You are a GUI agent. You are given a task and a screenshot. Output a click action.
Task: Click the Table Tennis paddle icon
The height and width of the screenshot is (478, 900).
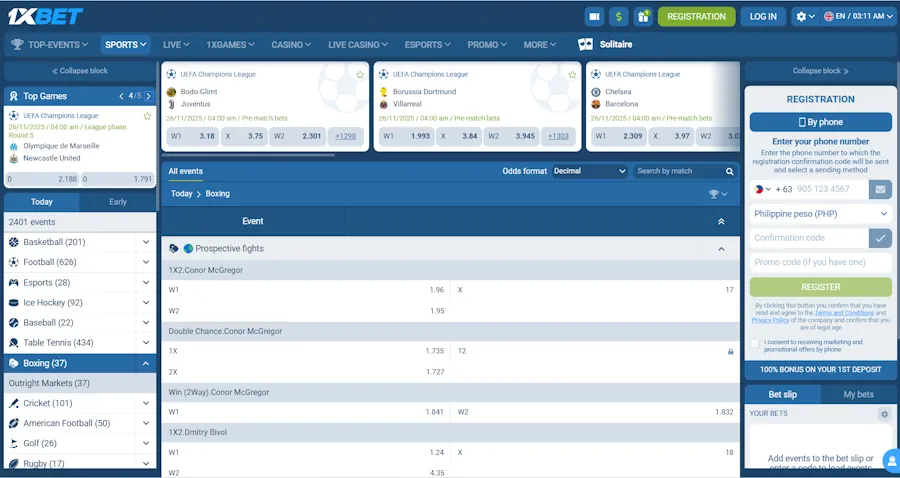tap(14, 343)
